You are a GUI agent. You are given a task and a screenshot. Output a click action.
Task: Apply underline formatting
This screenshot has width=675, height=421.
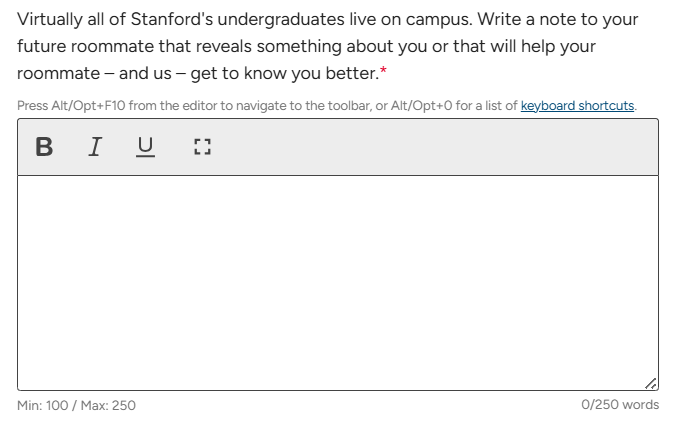click(x=146, y=147)
